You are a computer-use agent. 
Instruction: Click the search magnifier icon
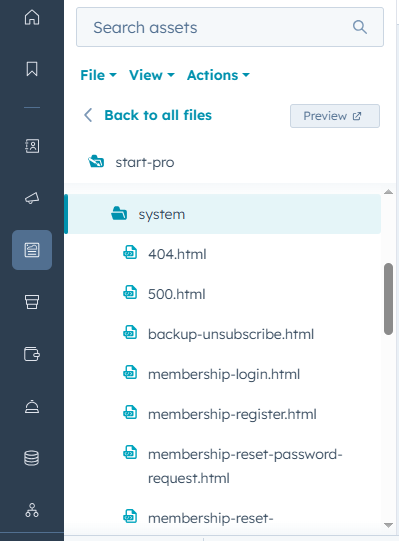click(x=360, y=27)
